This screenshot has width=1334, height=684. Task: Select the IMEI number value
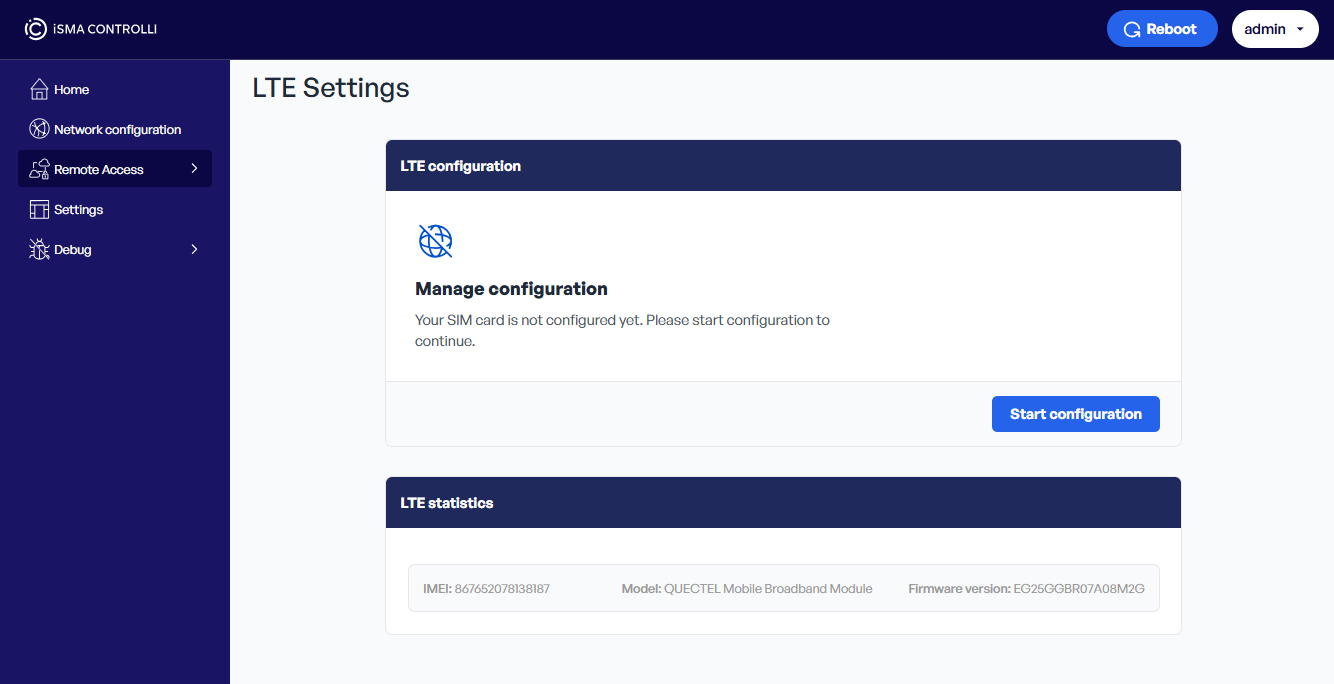point(502,589)
